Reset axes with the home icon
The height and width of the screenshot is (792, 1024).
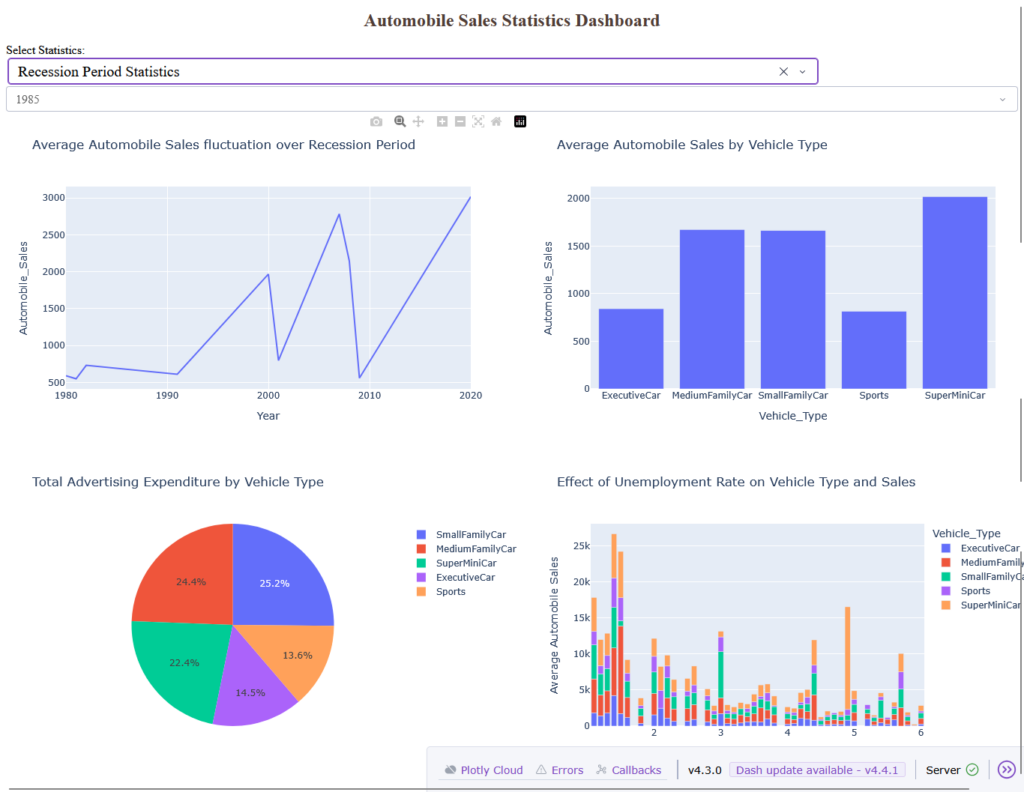click(x=496, y=121)
